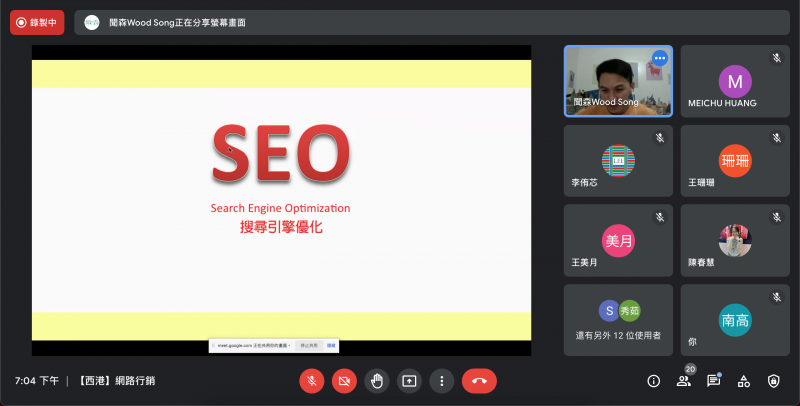Open the 還有另外 12 位使用者 tile
The image size is (800, 406).
[x=618, y=320]
